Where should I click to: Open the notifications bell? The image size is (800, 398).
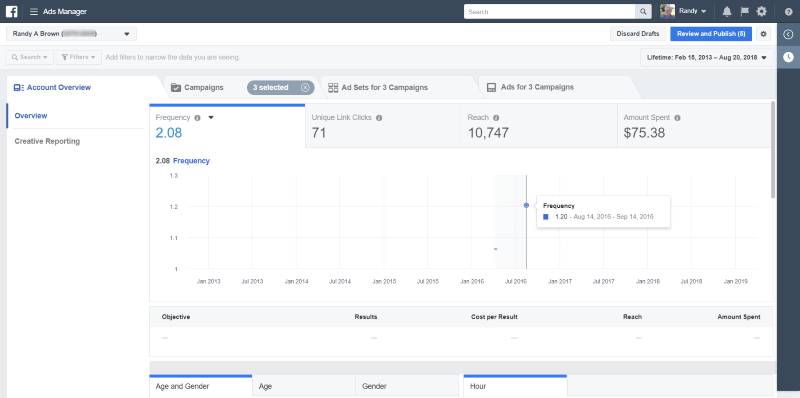[x=727, y=11]
